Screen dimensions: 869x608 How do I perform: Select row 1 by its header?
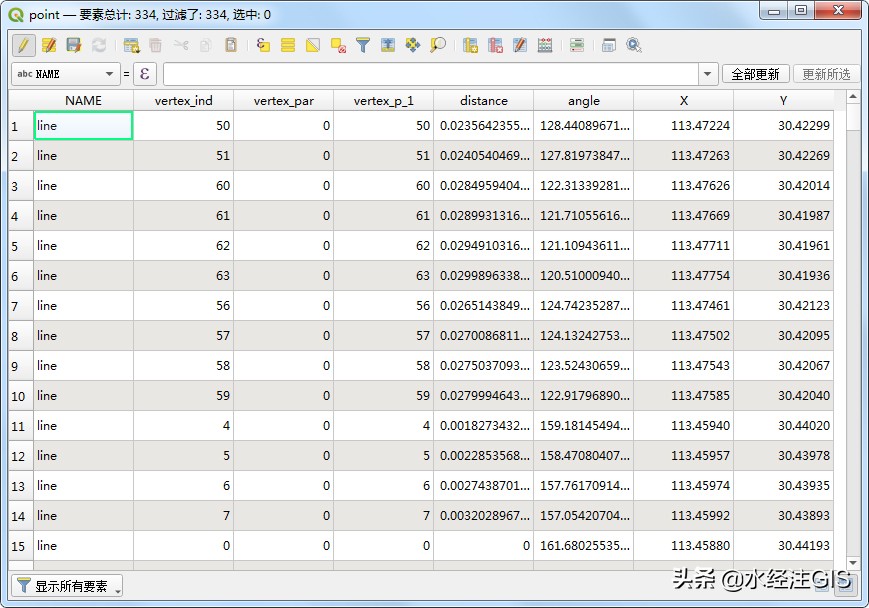click(x=21, y=126)
